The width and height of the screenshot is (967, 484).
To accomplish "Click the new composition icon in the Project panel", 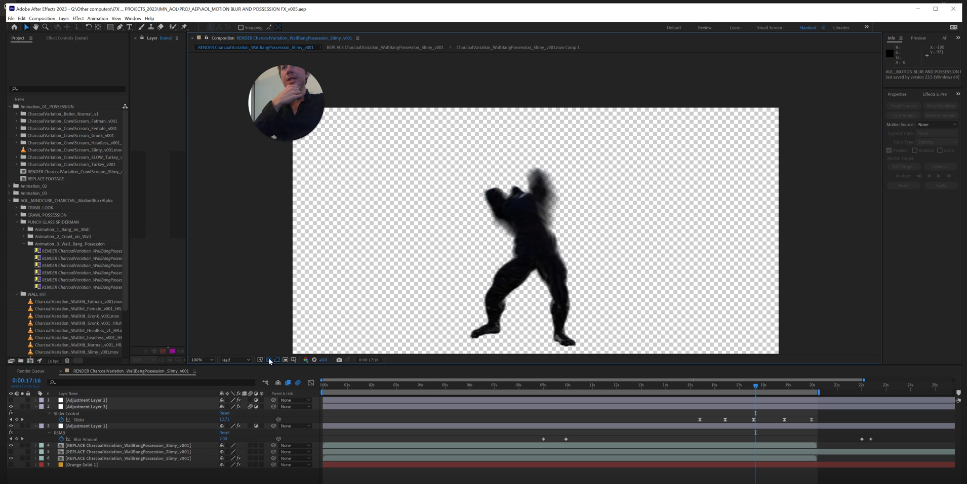I will [x=30, y=361].
